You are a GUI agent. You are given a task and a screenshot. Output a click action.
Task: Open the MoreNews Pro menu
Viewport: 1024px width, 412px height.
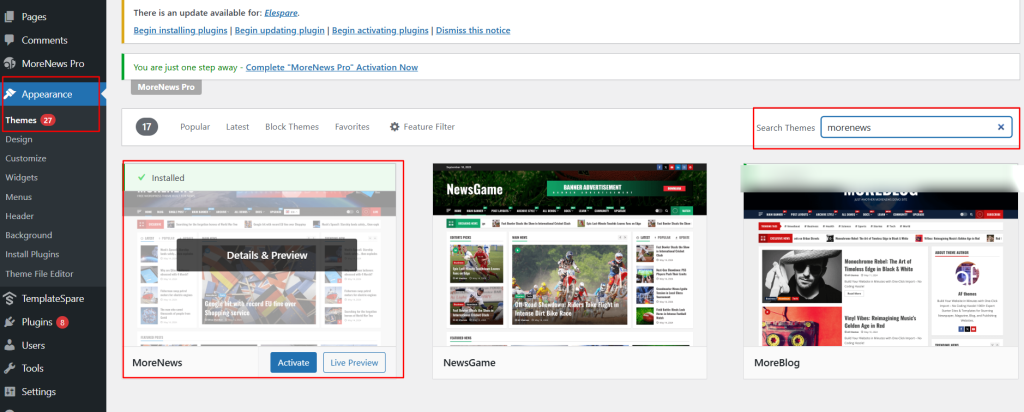click(x=53, y=63)
